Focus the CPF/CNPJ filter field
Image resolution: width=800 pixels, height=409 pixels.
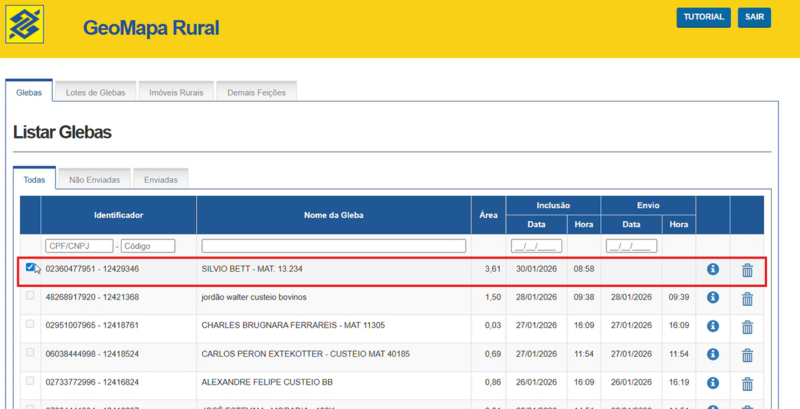79,246
